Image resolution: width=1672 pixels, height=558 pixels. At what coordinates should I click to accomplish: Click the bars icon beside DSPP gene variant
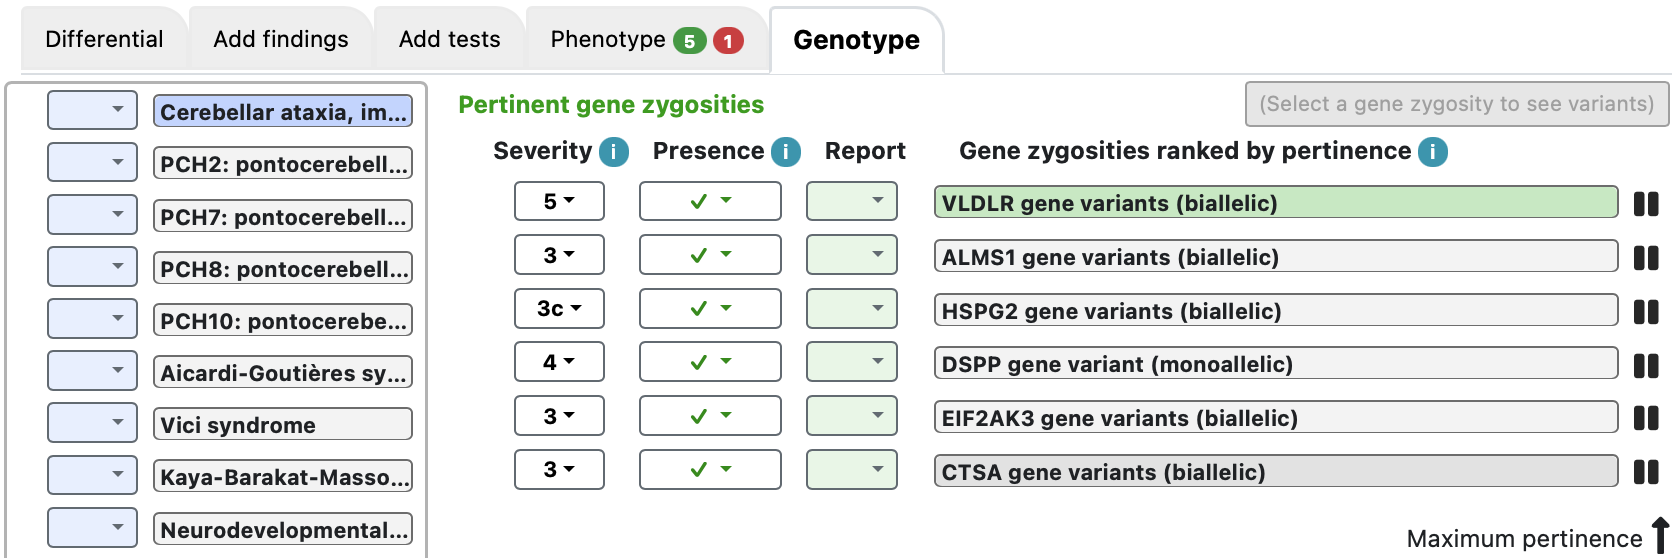(x=1645, y=365)
